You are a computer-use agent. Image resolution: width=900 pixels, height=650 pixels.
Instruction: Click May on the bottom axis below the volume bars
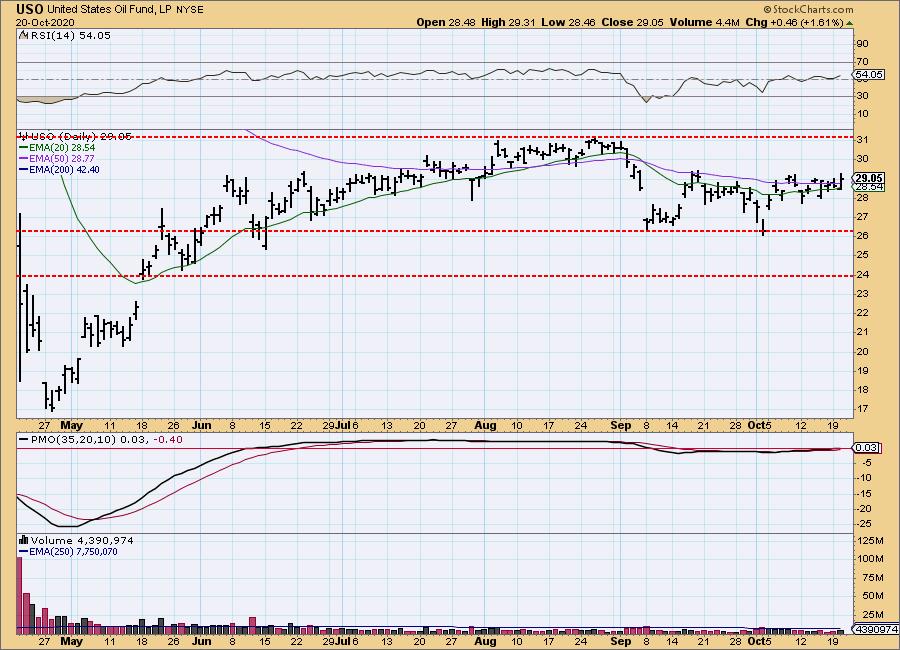(72, 641)
